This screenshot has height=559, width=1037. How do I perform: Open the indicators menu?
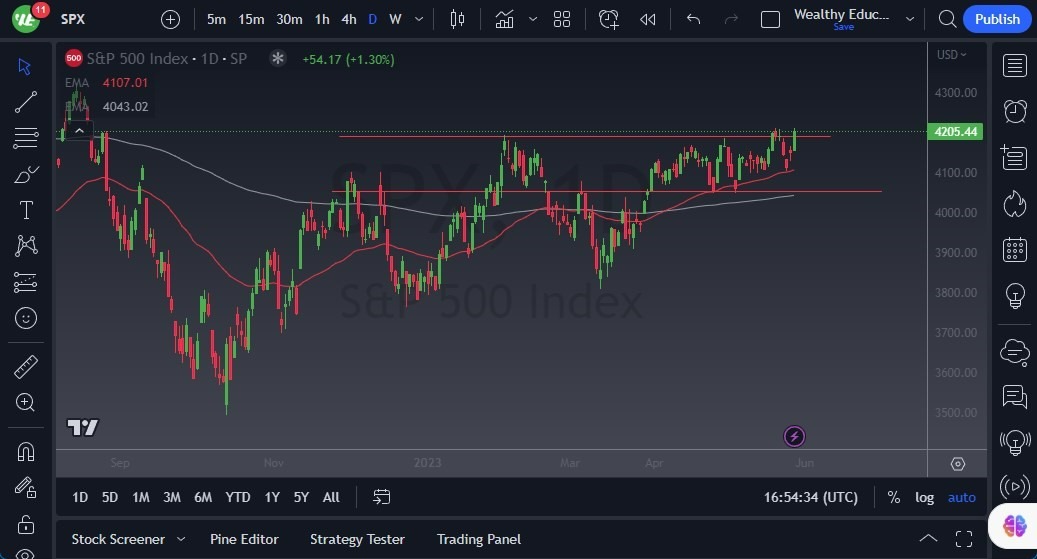(x=504, y=20)
